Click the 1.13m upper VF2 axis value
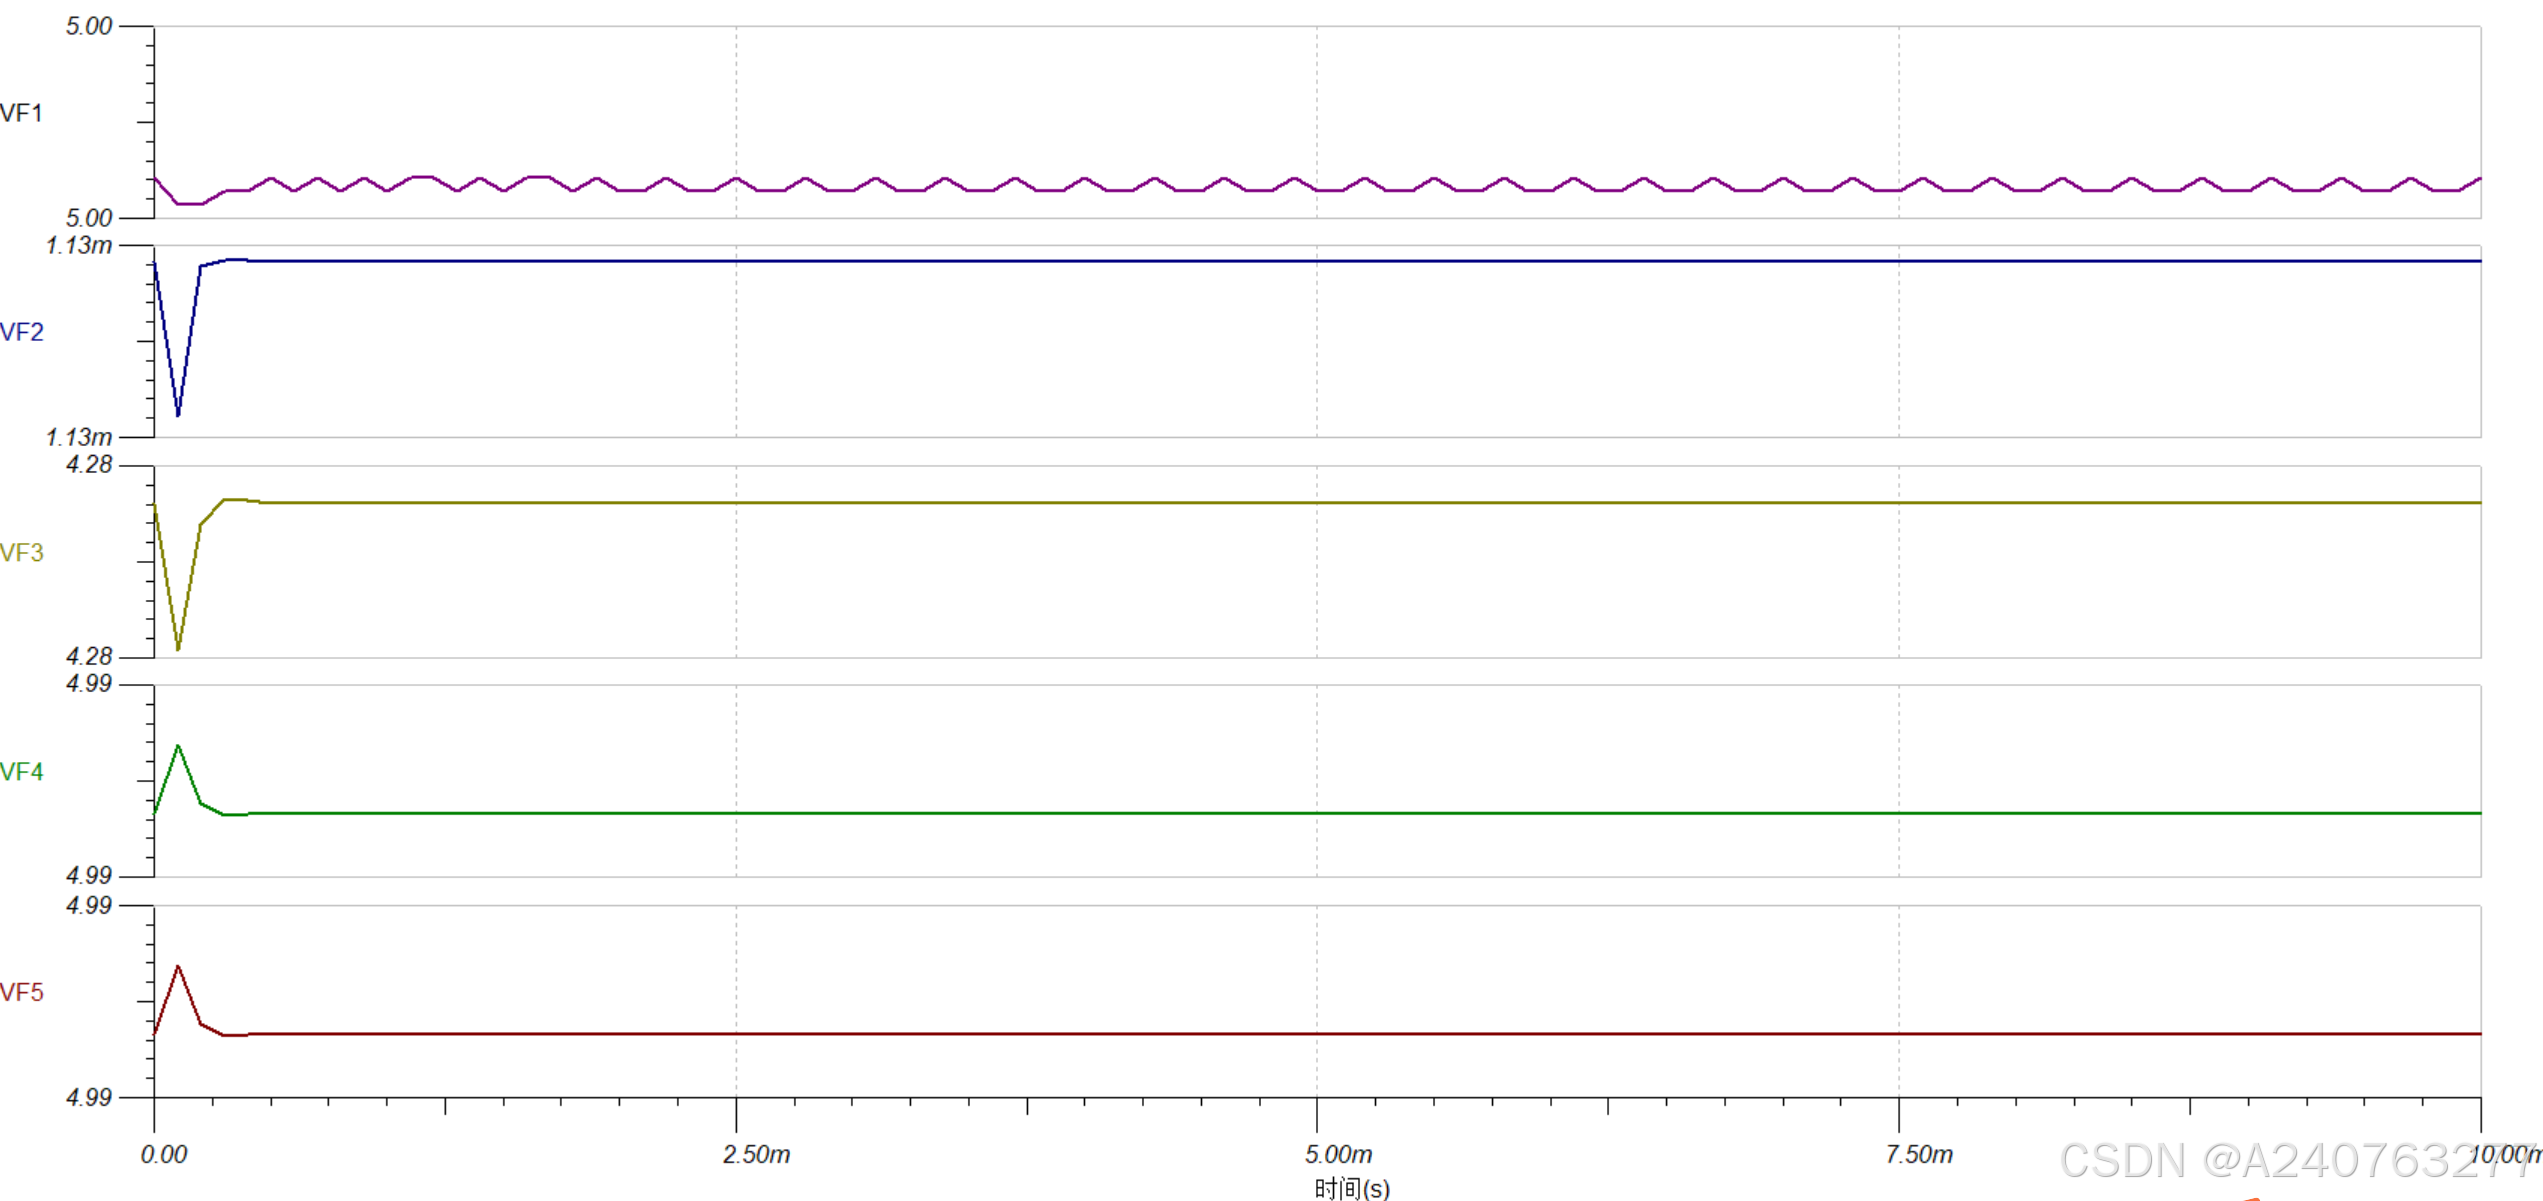 point(79,245)
